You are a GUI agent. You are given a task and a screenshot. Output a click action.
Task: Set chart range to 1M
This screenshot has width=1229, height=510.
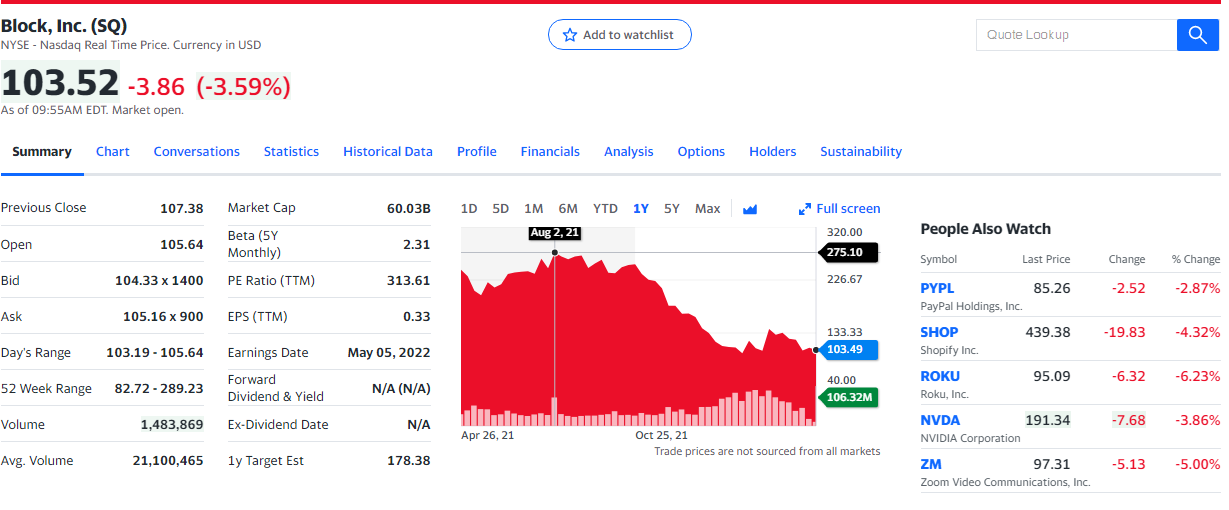(x=534, y=208)
